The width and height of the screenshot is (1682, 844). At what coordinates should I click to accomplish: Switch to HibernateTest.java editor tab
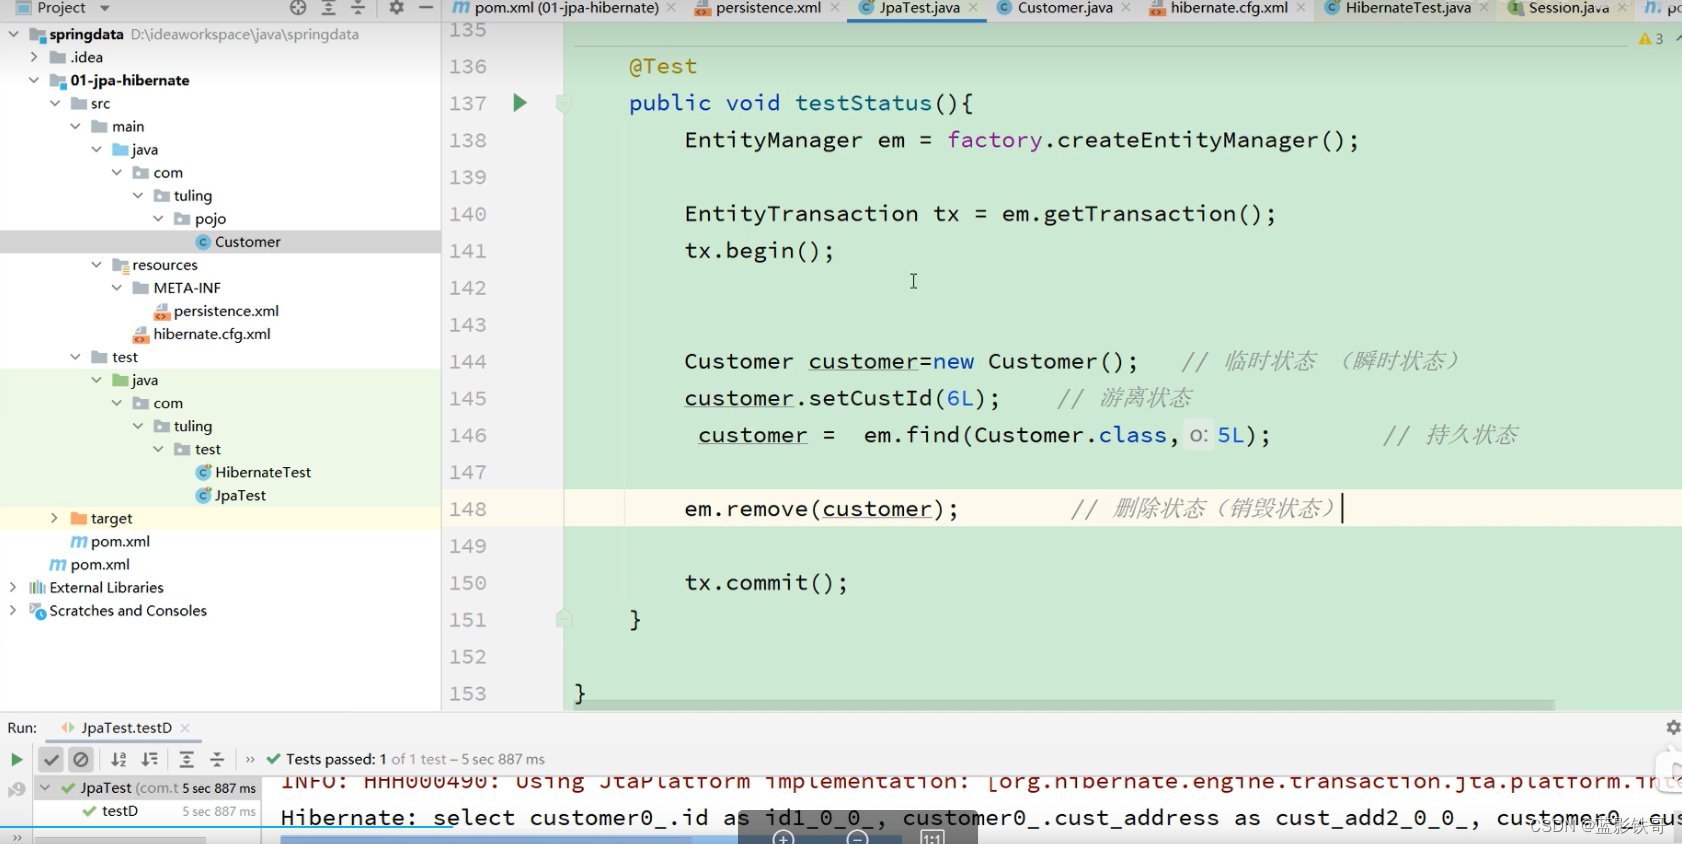click(1407, 8)
